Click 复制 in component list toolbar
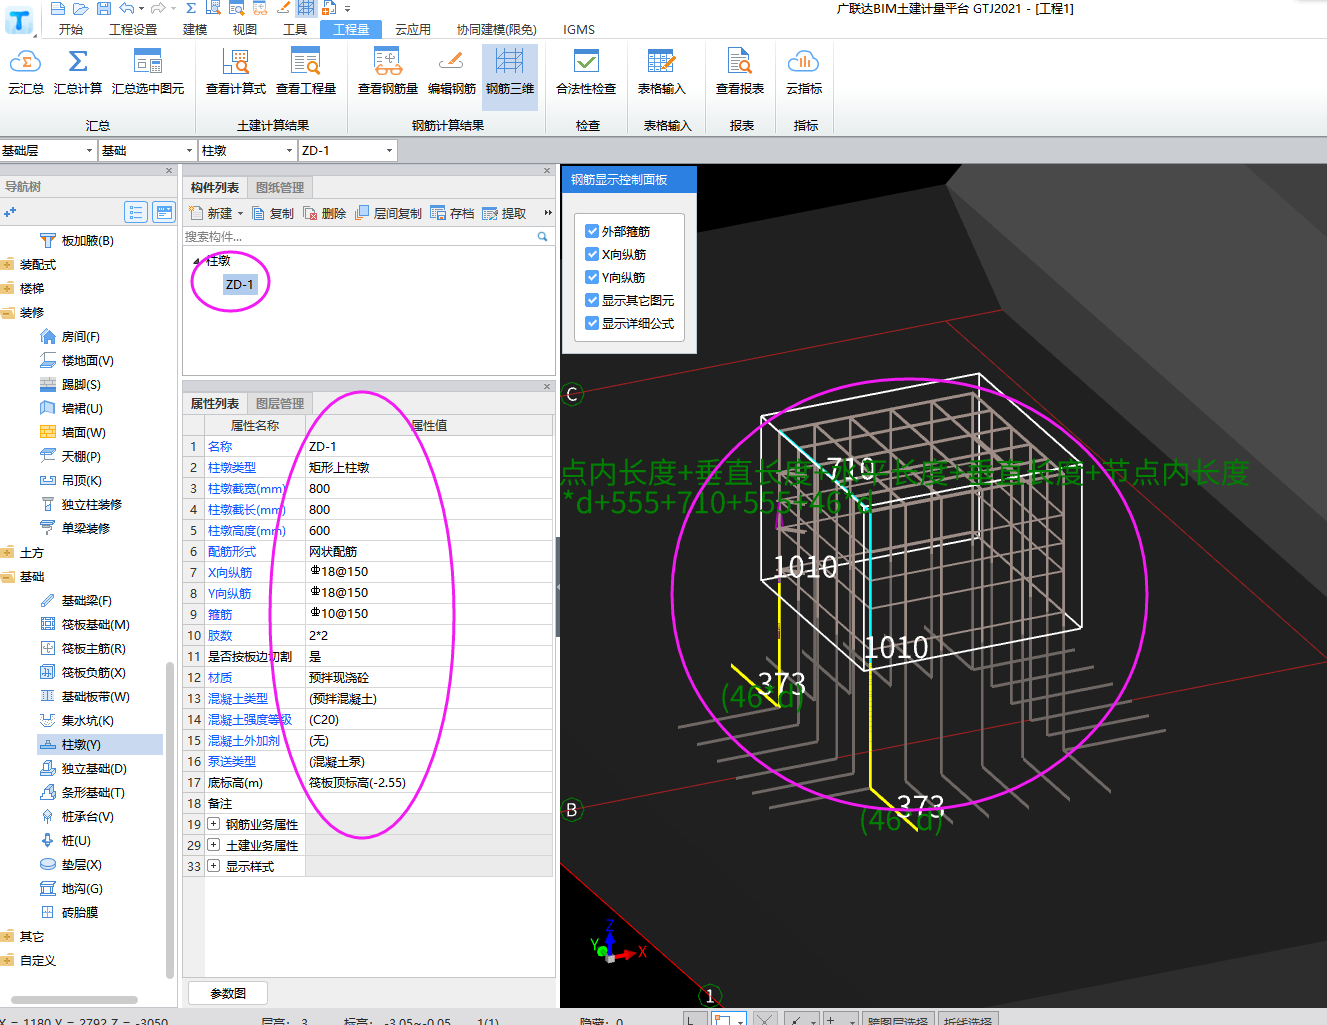Image resolution: width=1327 pixels, height=1025 pixels. pos(273,213)
